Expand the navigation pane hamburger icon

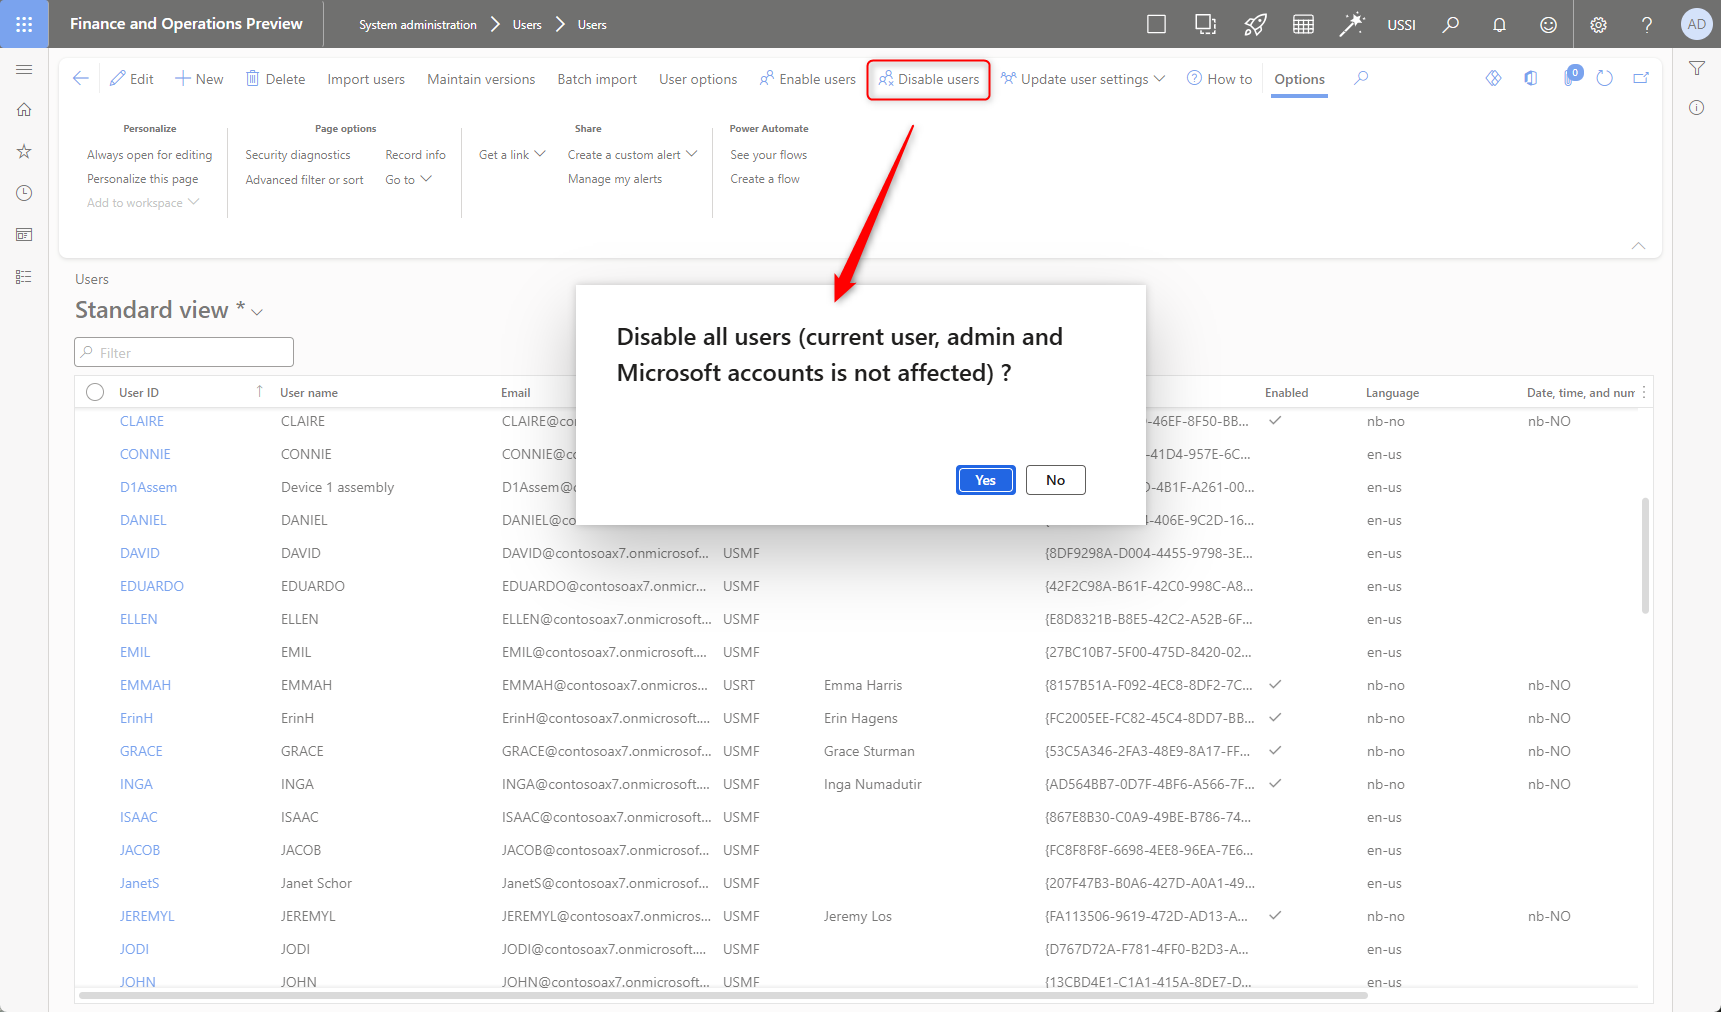click(24, 69)
